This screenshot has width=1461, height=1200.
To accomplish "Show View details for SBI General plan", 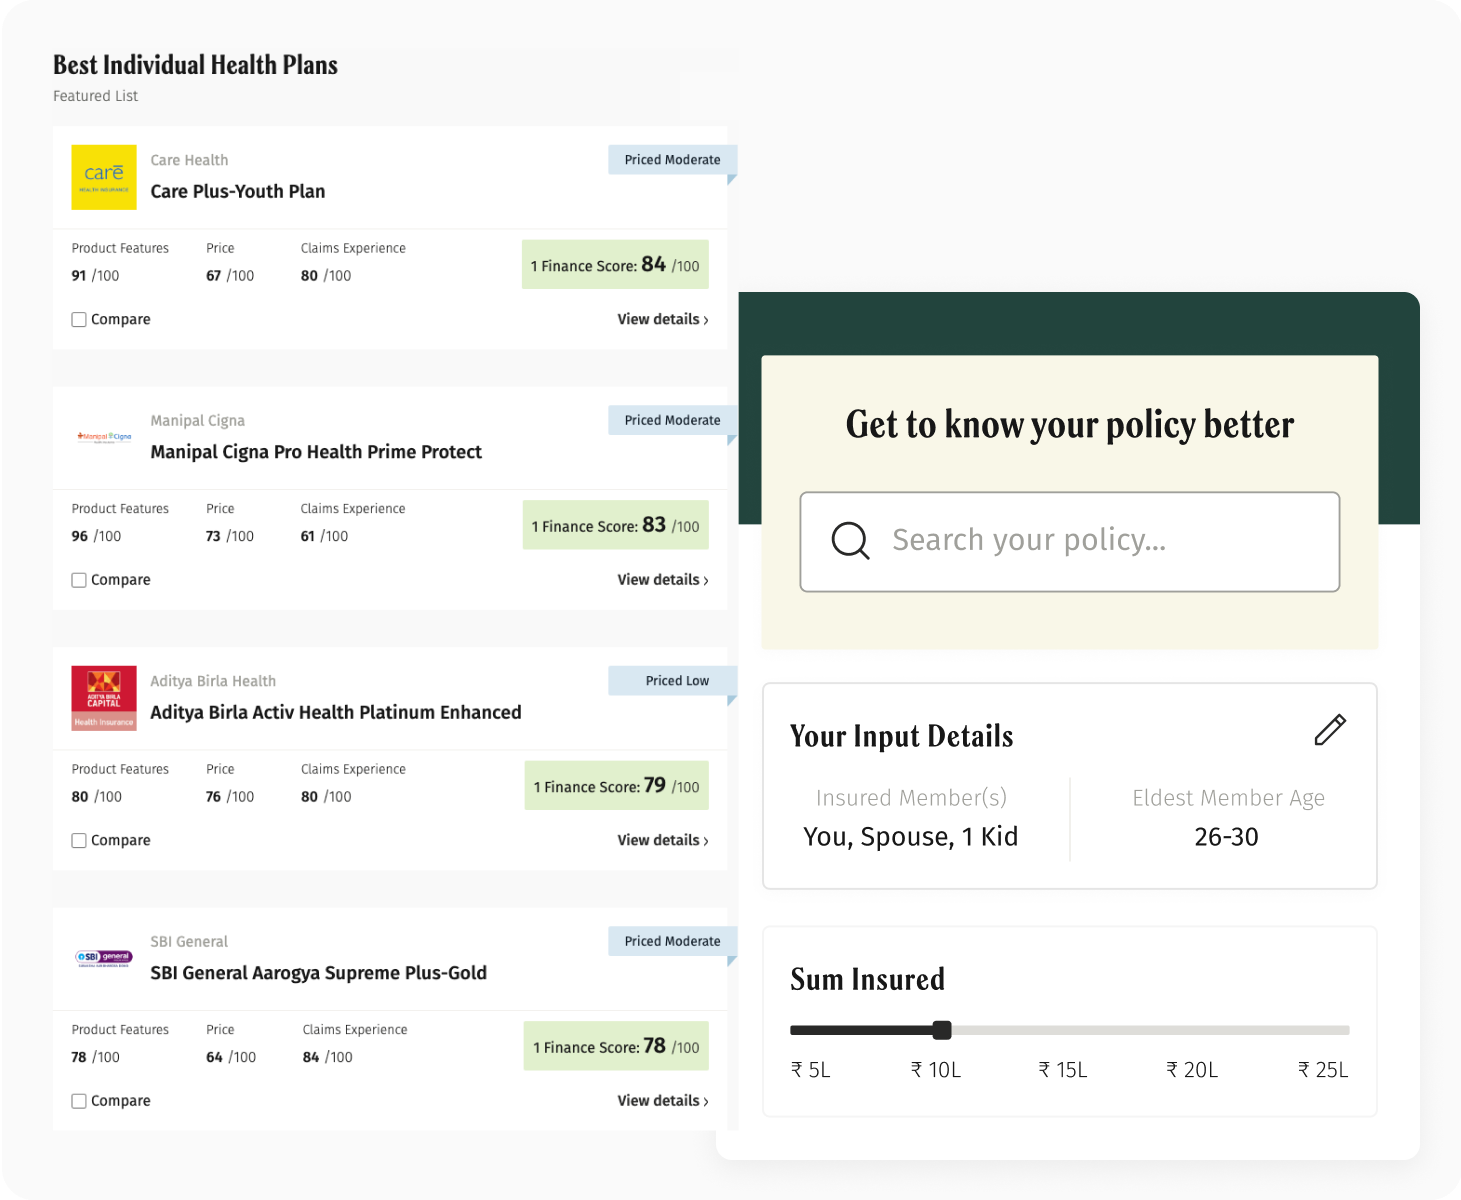I will tap(662, 1101).
